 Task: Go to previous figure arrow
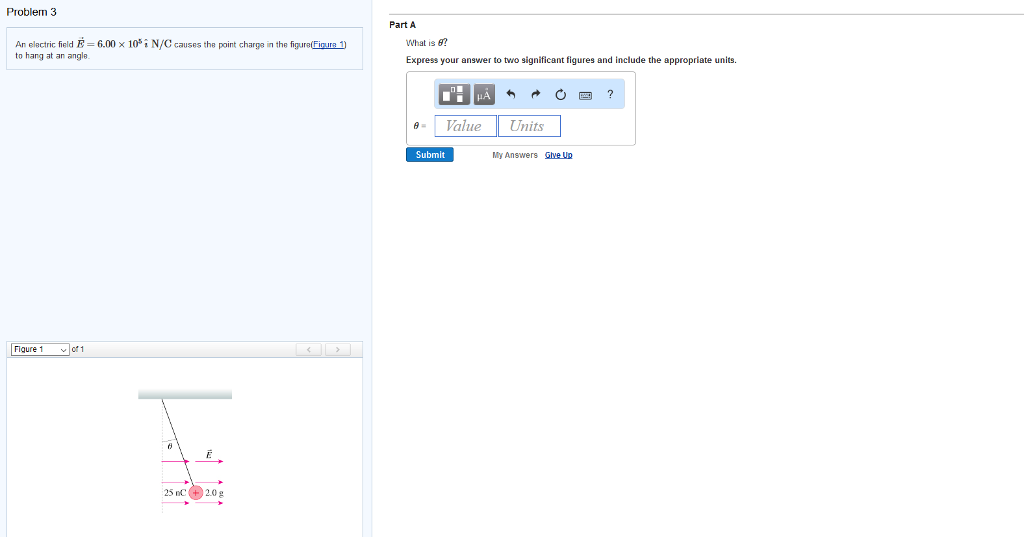click(x=309, y=350)
